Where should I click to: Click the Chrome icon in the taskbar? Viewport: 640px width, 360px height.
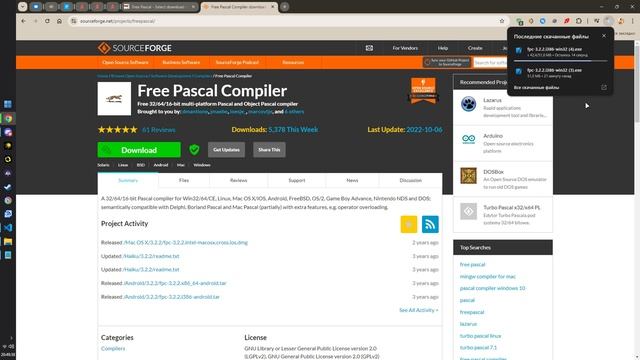[8, 118]
